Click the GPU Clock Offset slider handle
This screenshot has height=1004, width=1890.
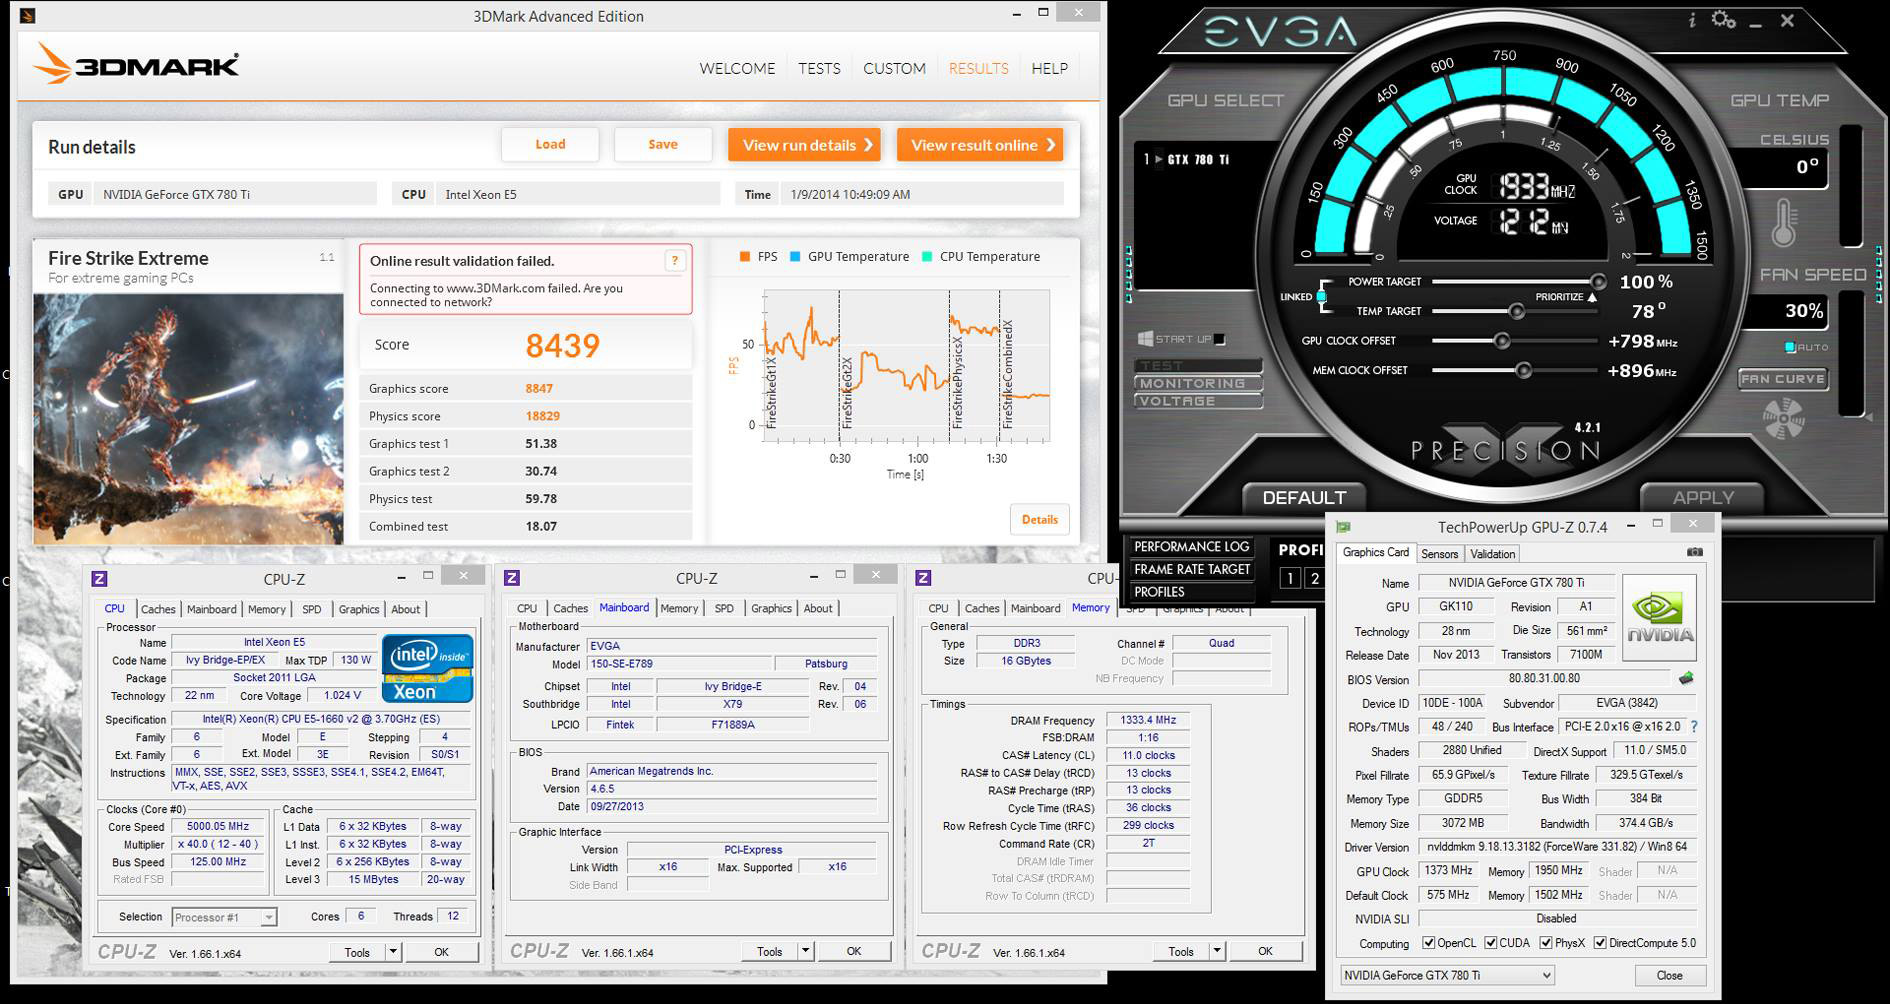[1502, 341]
